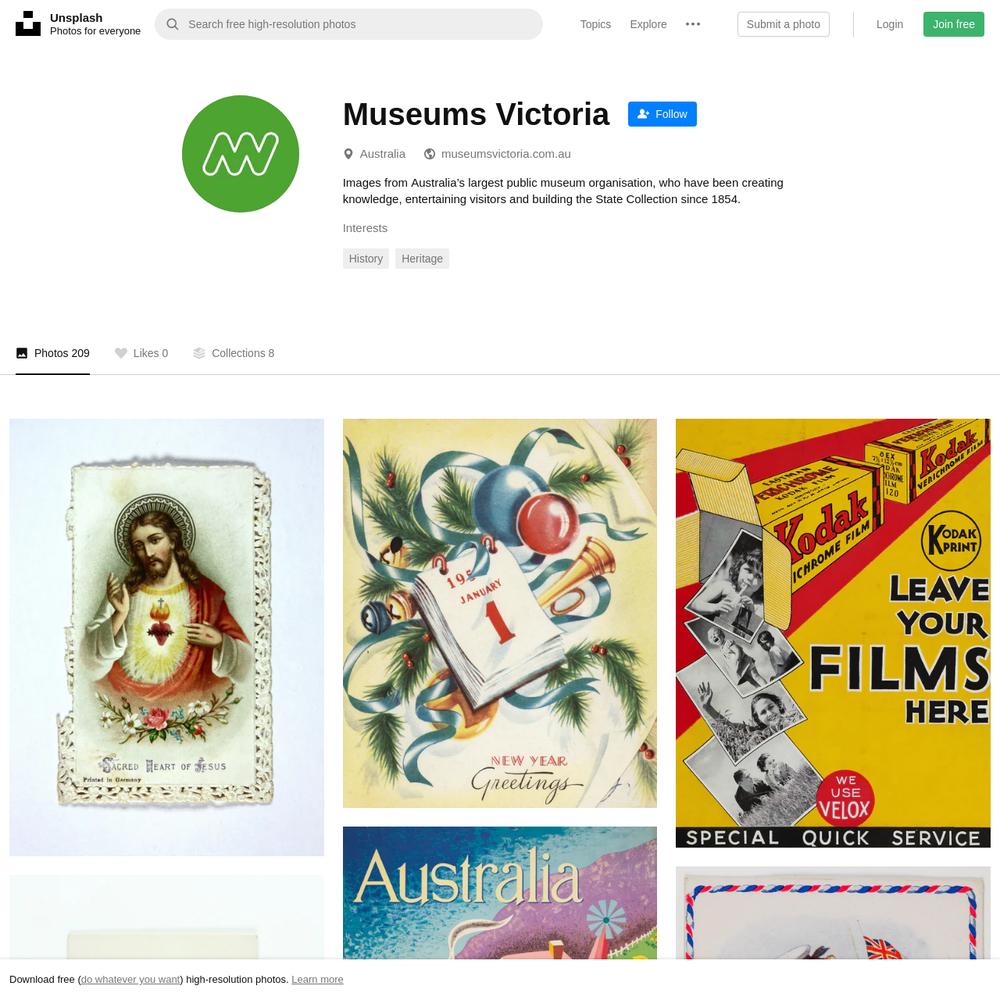
Task: Click the magnifier search icon
Action: 172,24
